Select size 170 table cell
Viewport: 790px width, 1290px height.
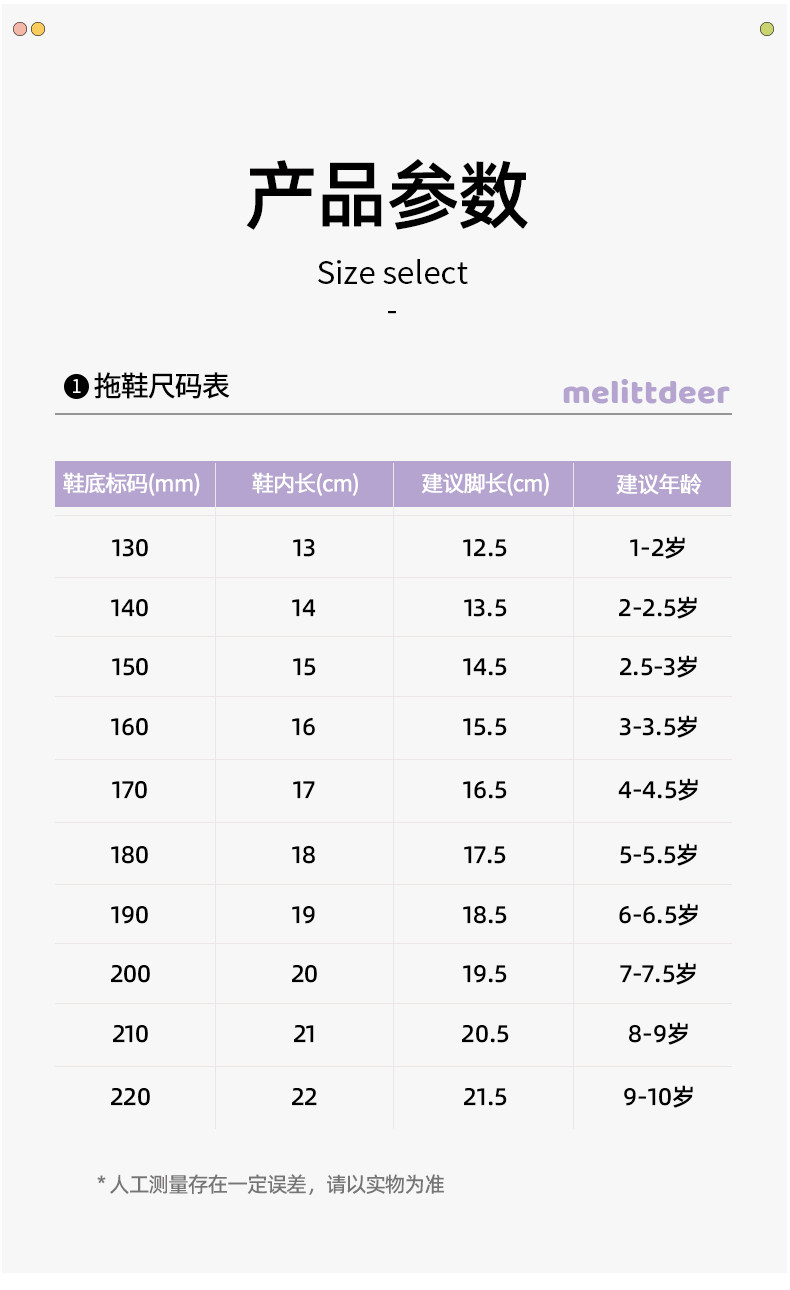pyautogui.click(x=135, y=790)
